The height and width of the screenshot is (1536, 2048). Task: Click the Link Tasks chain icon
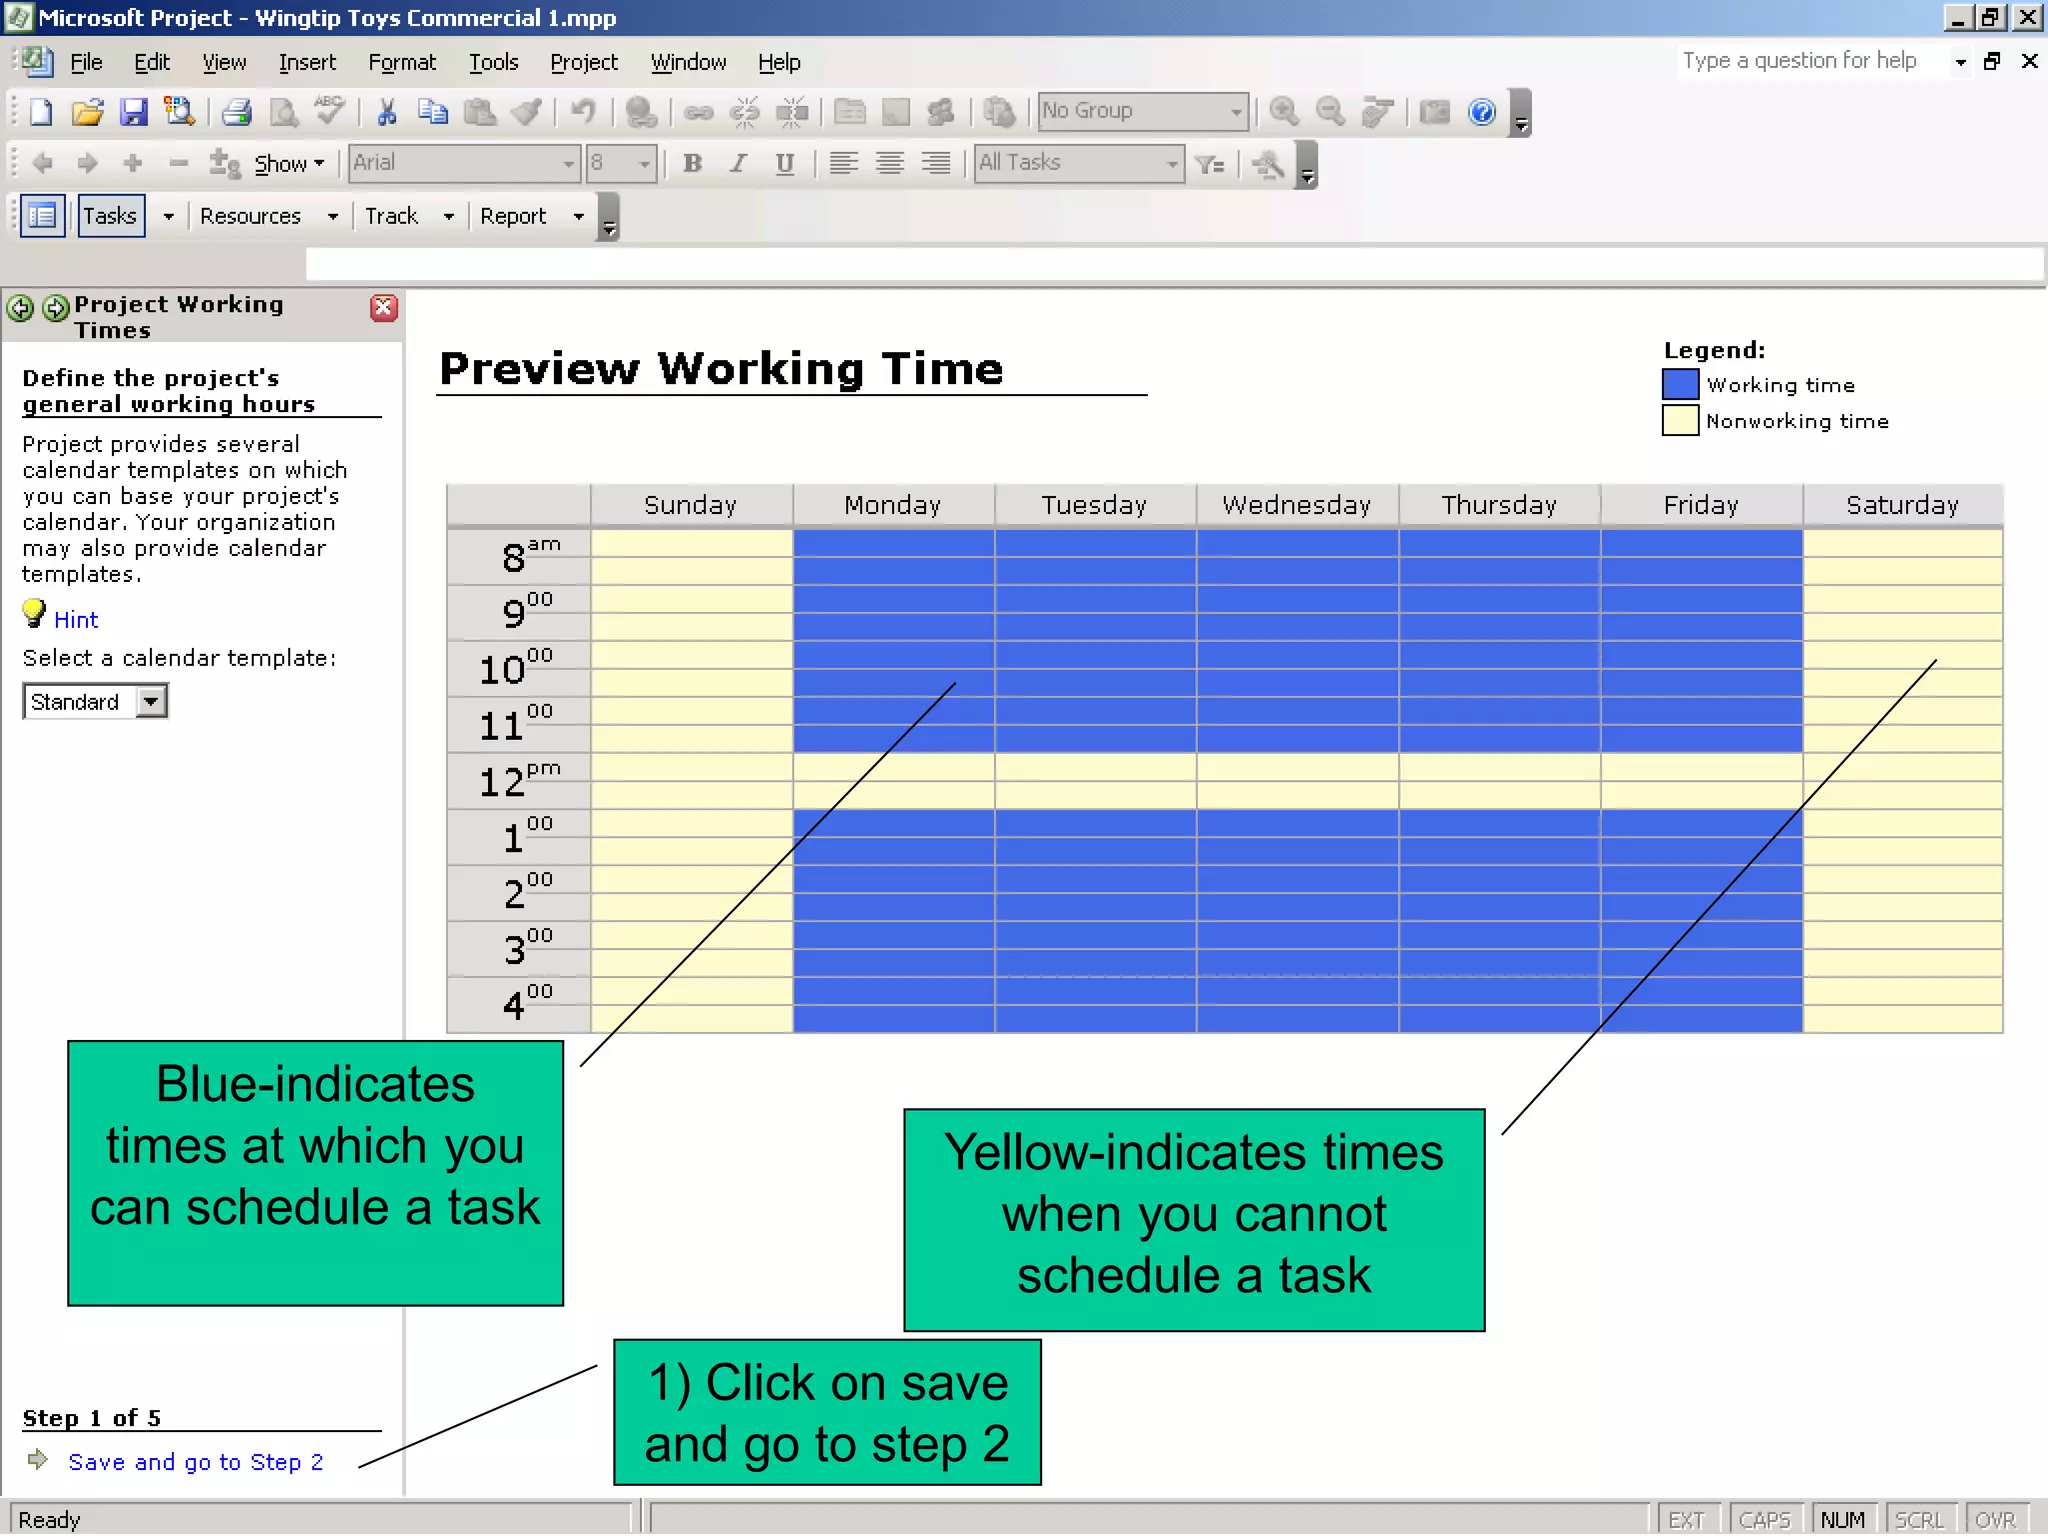tap(698, 112)
